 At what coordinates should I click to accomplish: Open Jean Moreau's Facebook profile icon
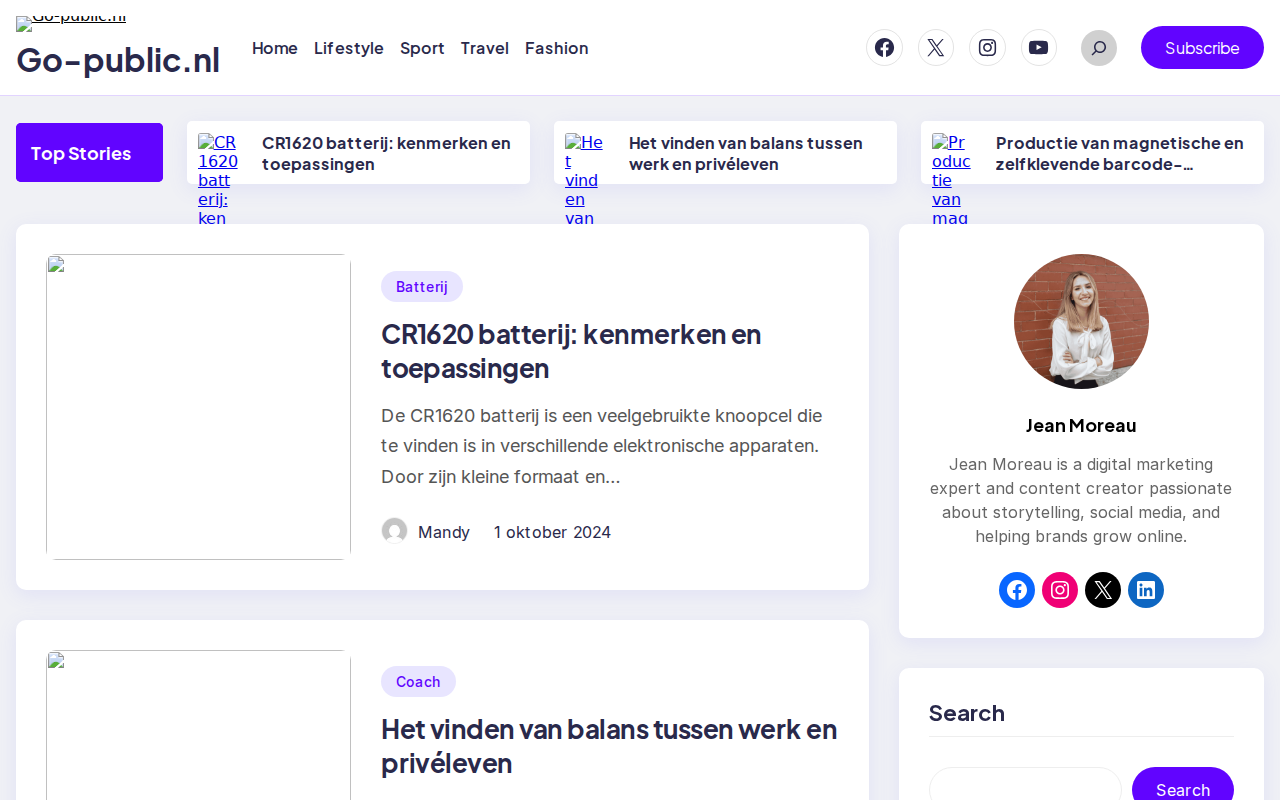[x=1017, y=590]
